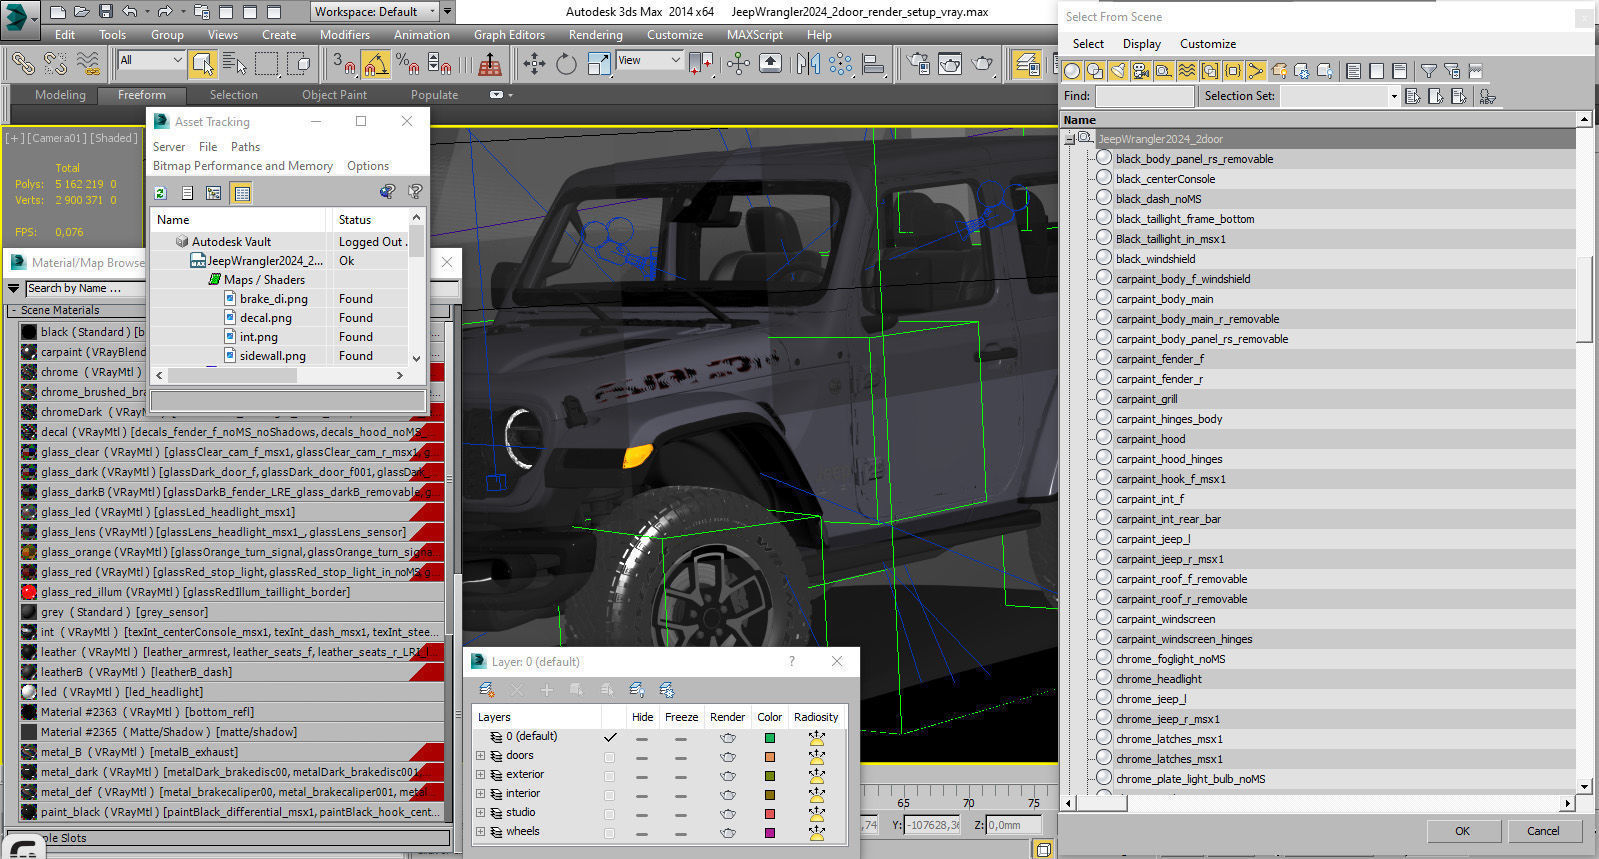Toggle Display Lights filter in Select From Scene

click(x=1118, y=71)
